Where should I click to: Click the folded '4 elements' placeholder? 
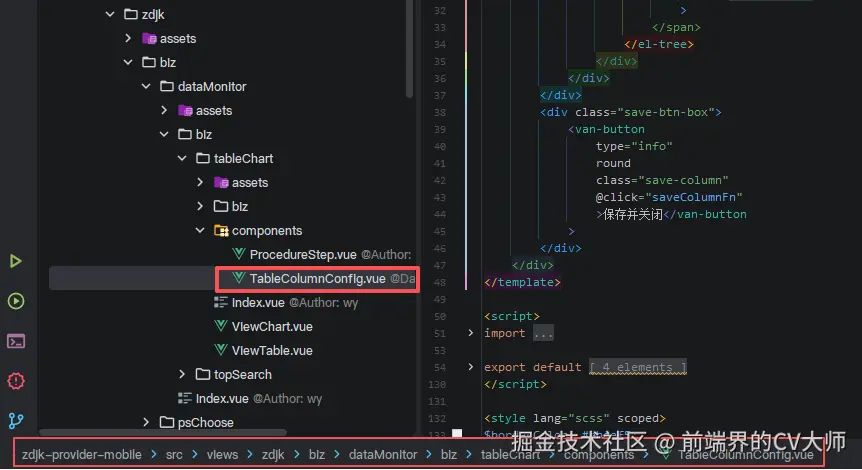pos(638,367)
